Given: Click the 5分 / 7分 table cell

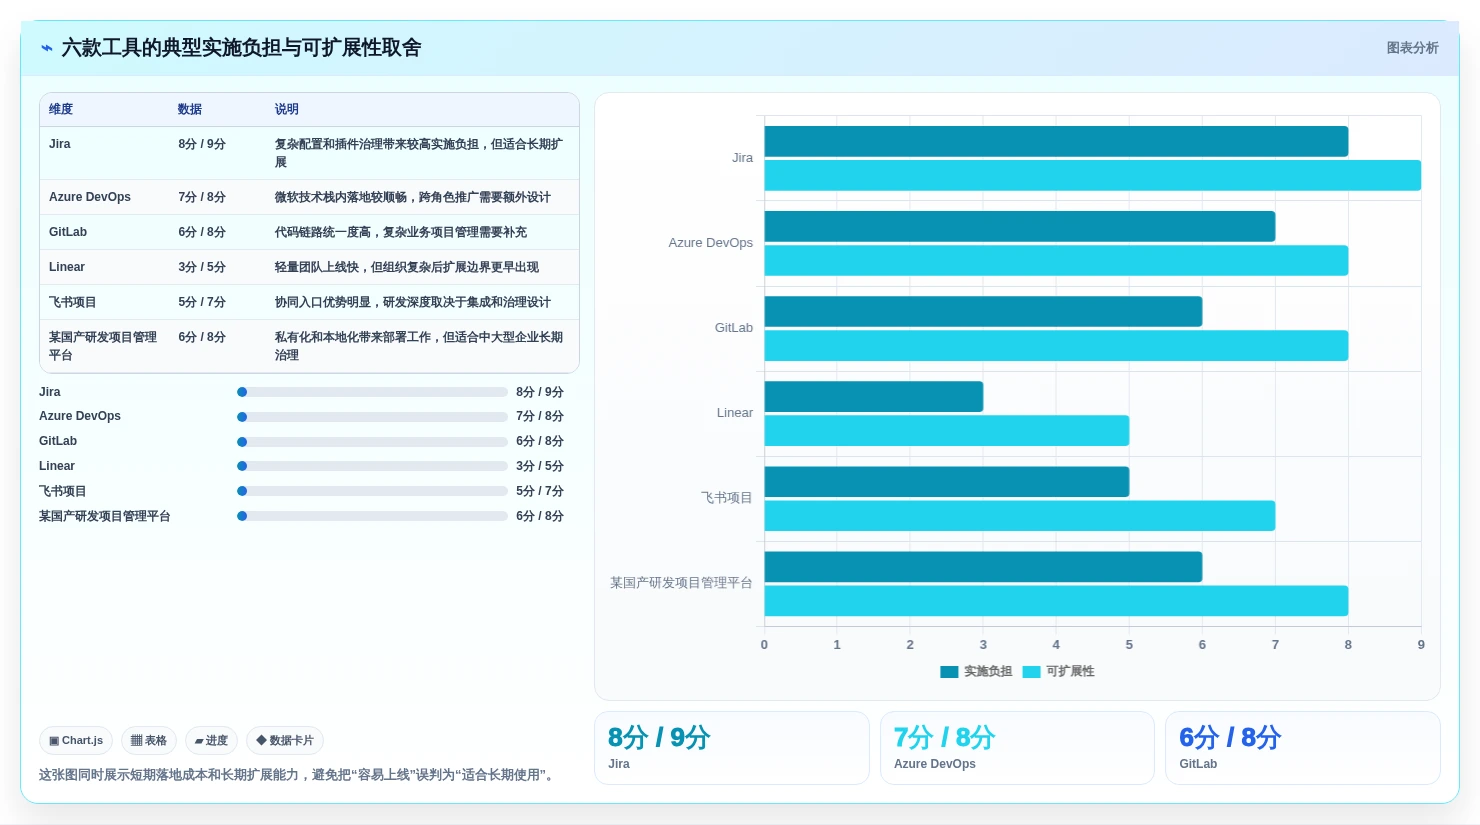Looking at the screenshot, I should (202, 302).
